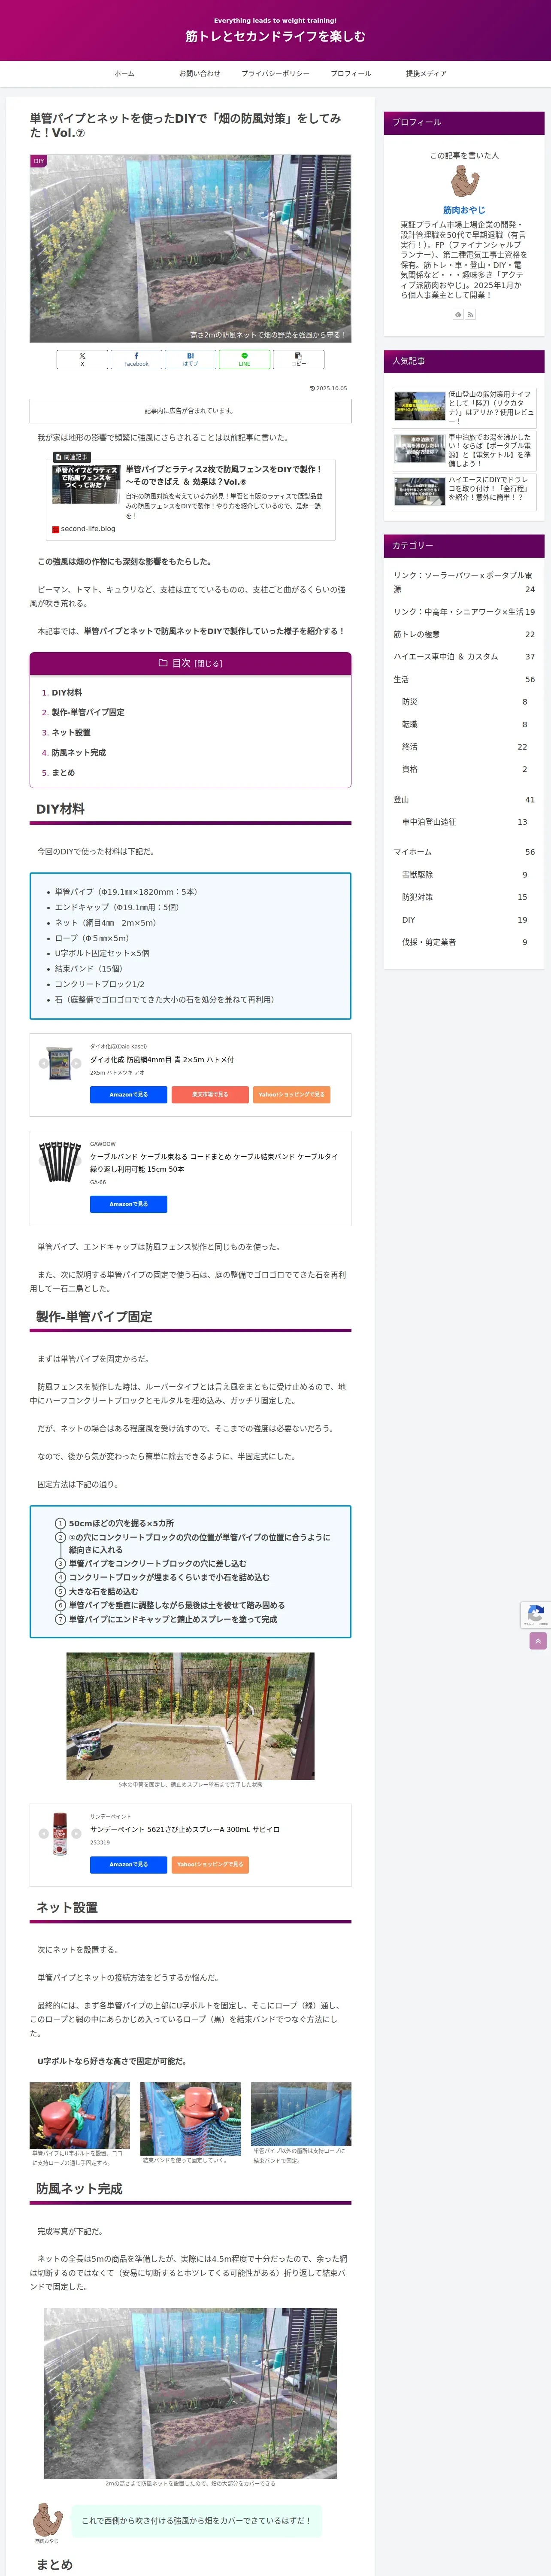551x2576 pixels.
Task: Jump to 防風ネット完成 in the contents list
Action: [x=79, y=752]
